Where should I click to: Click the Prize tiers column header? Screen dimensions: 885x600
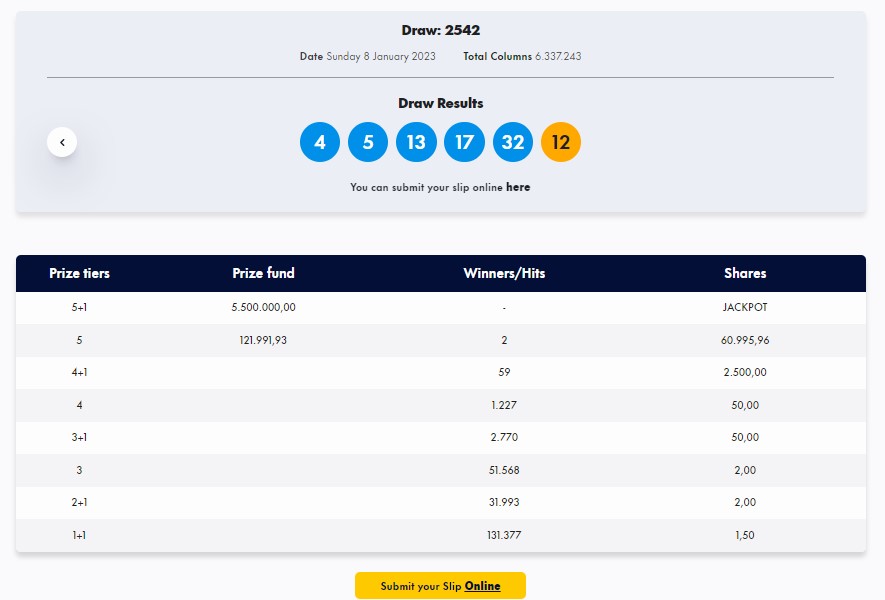[x=79, y=273]
